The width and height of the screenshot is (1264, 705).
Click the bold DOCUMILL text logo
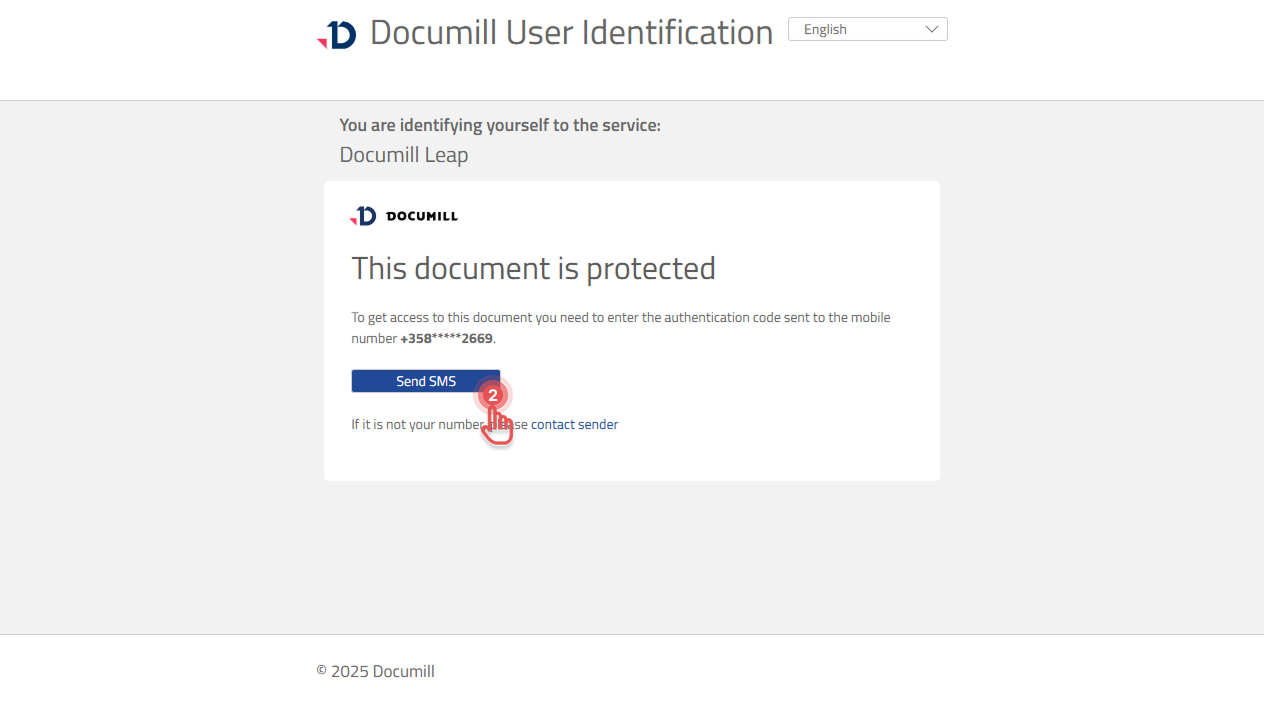[x=424, y=215]
